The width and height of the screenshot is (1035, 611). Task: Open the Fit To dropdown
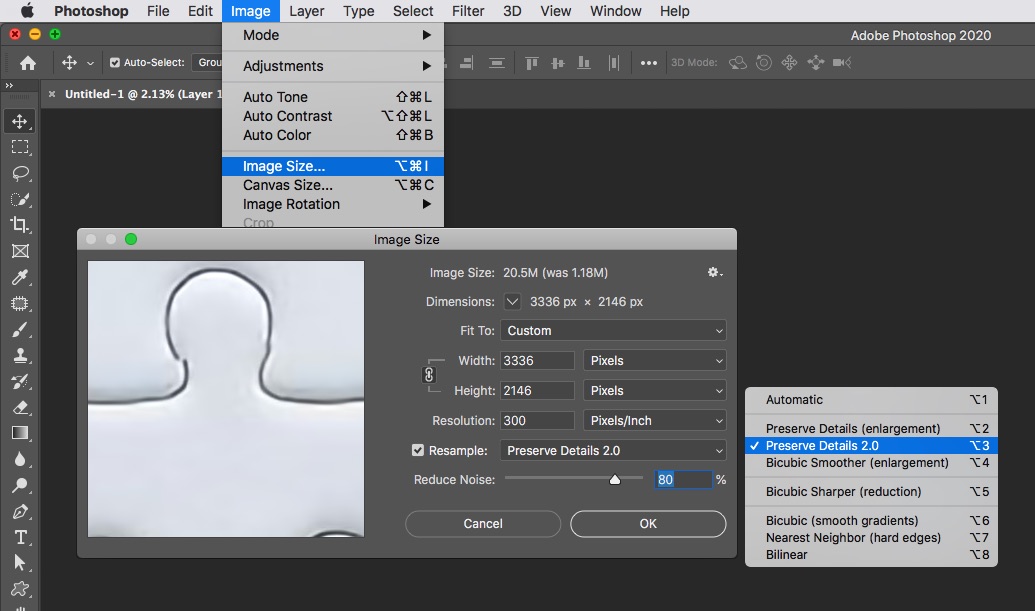[613, 330]
